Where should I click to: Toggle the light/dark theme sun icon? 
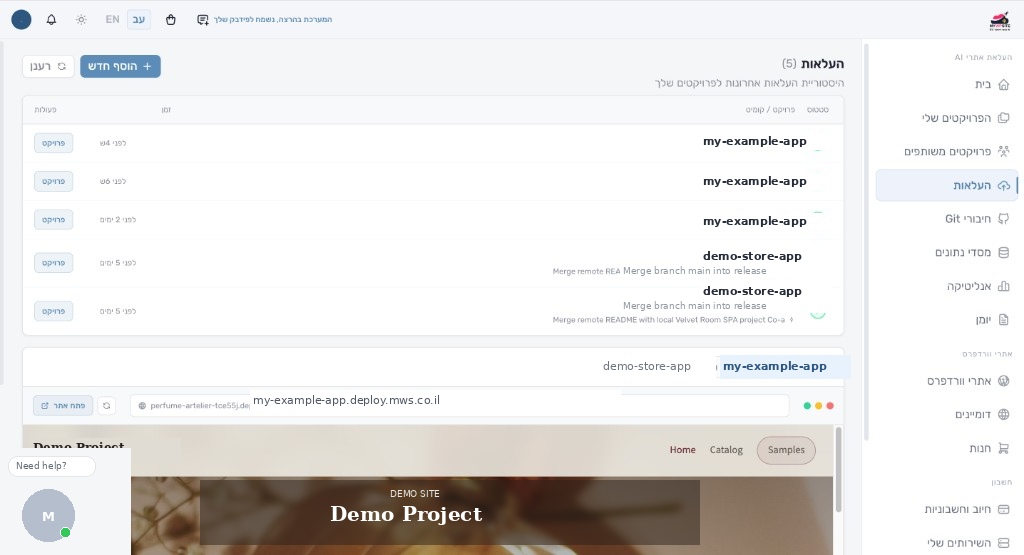coord(81,20)
